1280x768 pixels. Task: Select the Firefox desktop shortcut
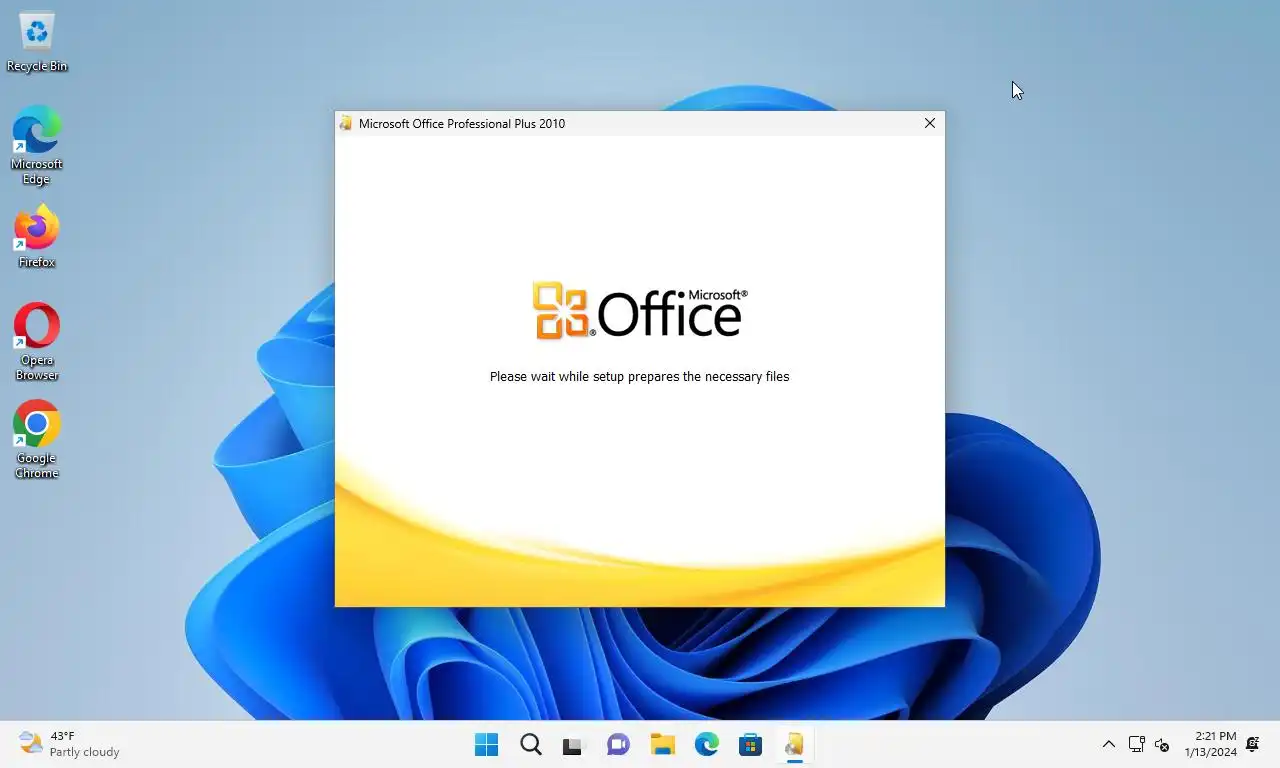(37, 237)
